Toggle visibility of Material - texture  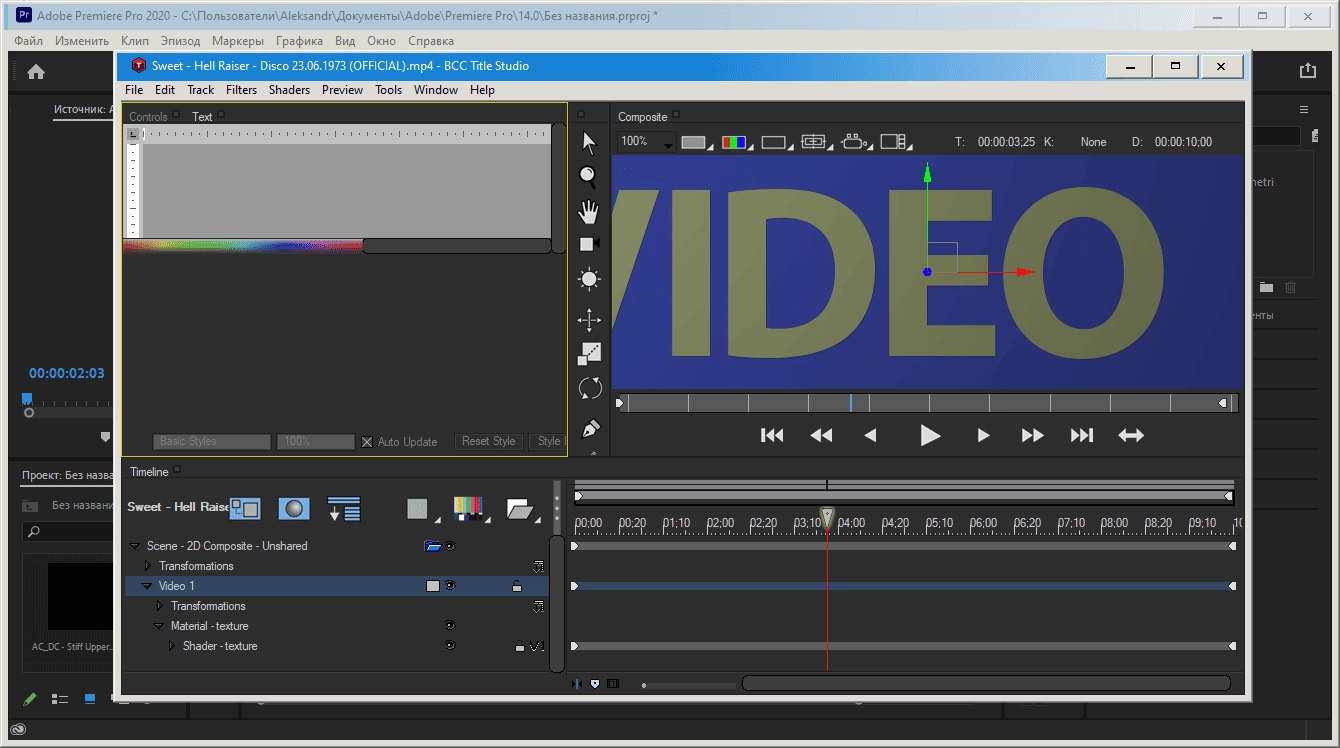click(x=451, y=626)
